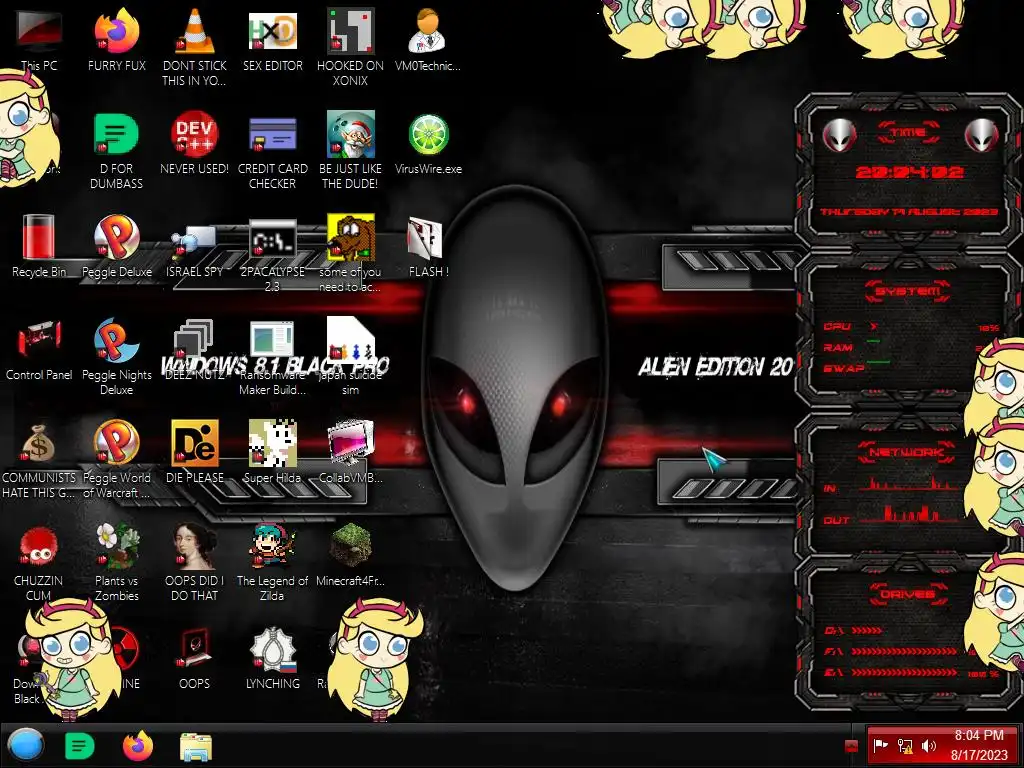
Task: Click the Action Center flag tray icon
Action: point(881,745)
